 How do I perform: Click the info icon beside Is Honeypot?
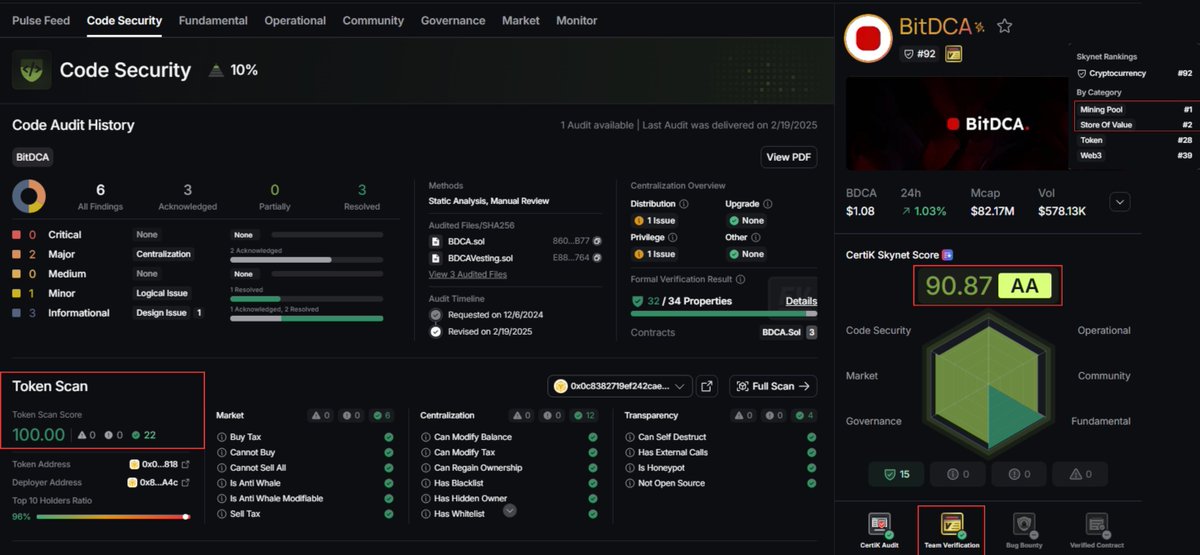[x=630, y=467]
